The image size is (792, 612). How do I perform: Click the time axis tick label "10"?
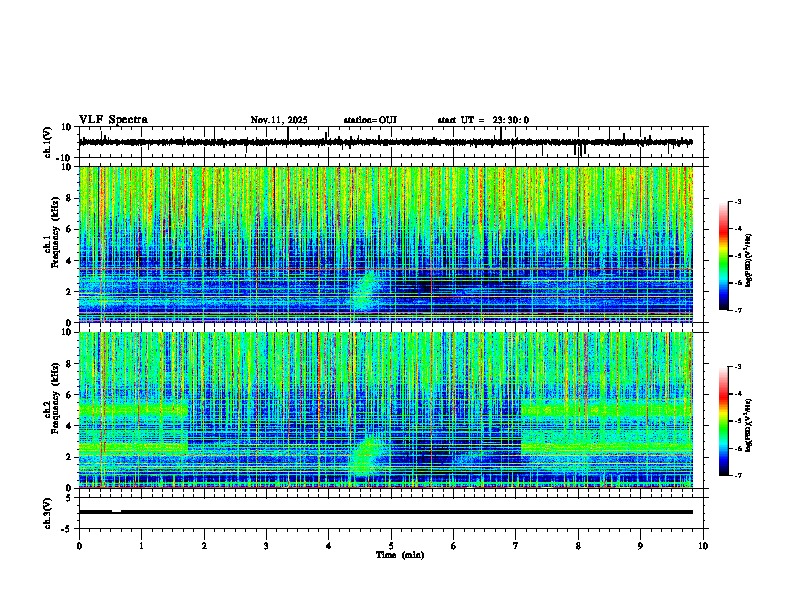pos(703,546)
